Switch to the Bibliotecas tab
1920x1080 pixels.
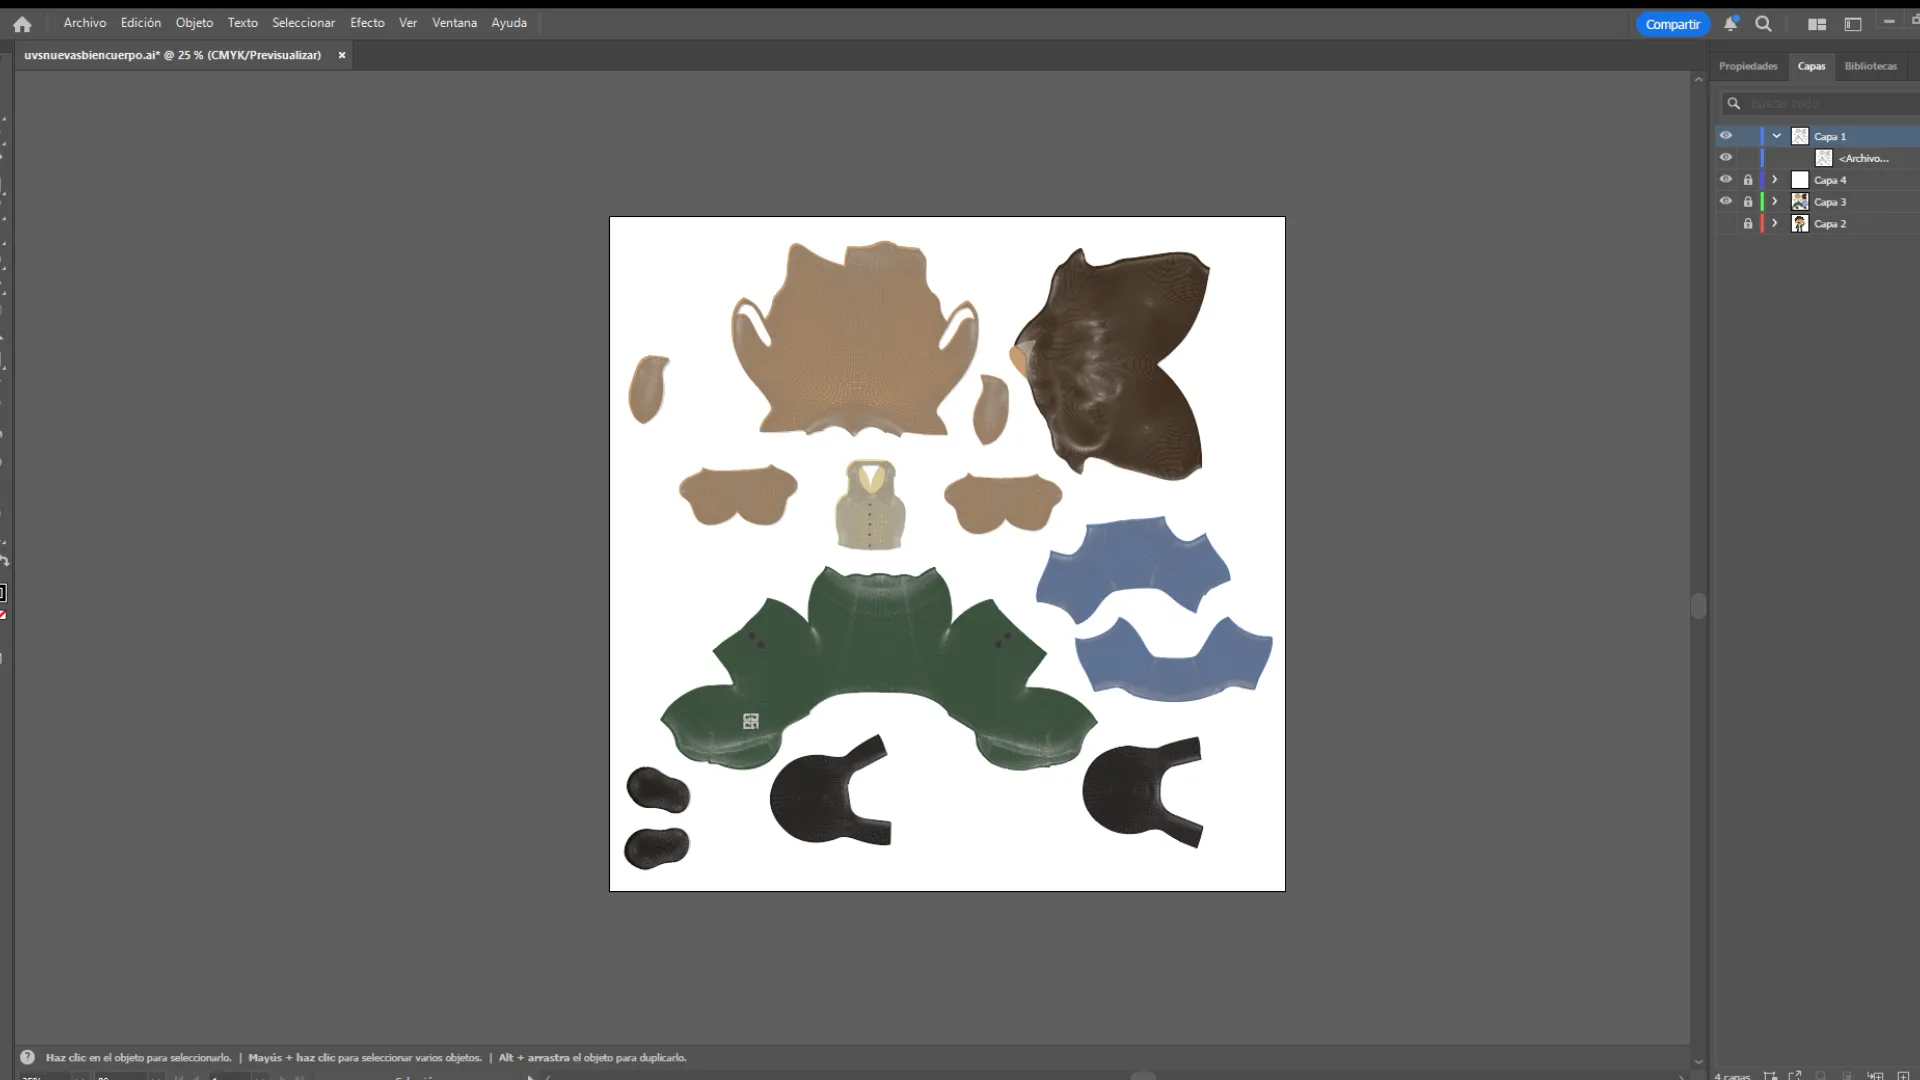tap(1870, 66)
